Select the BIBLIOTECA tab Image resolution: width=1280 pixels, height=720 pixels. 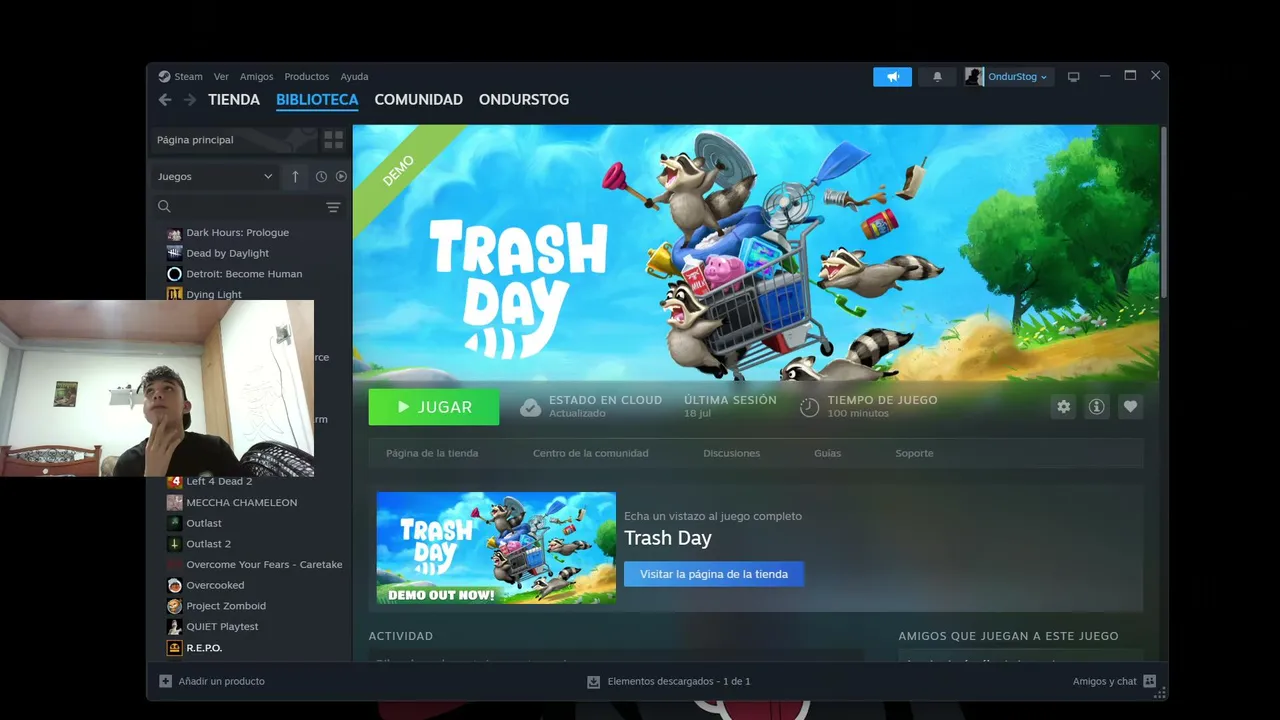tap(317, 100)
